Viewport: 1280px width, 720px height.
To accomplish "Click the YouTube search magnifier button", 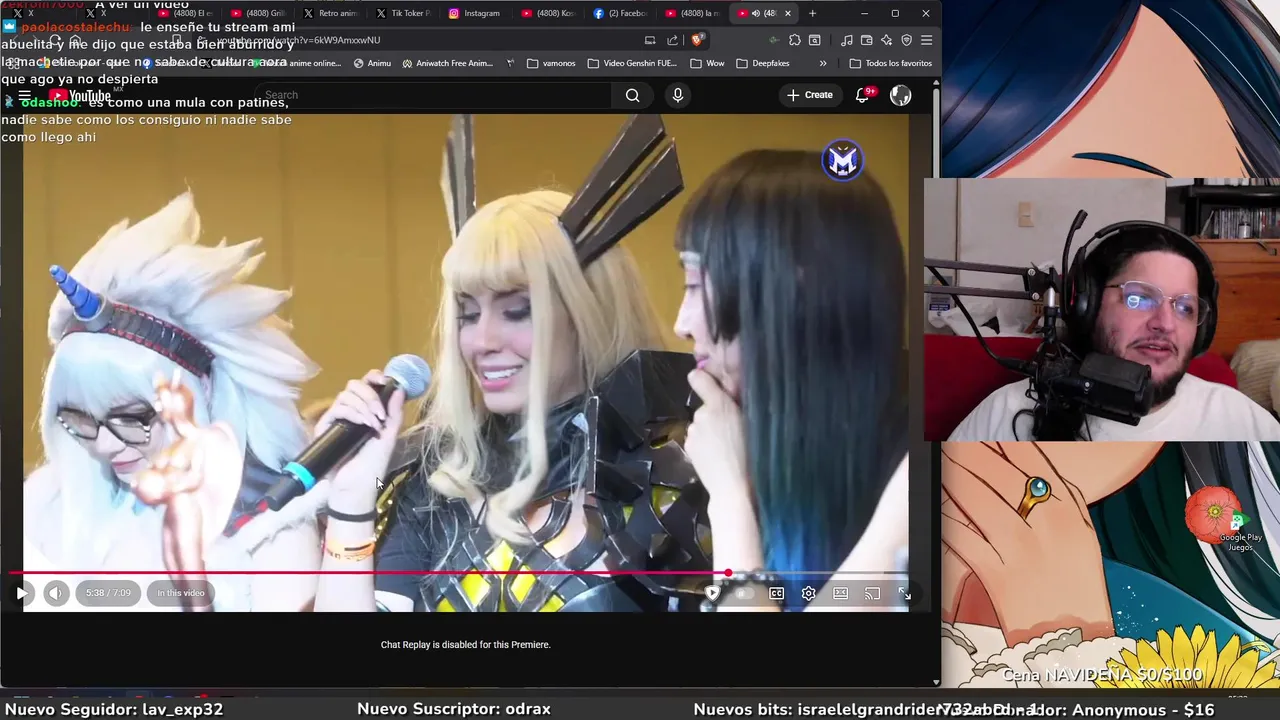I will click(632, 95).
